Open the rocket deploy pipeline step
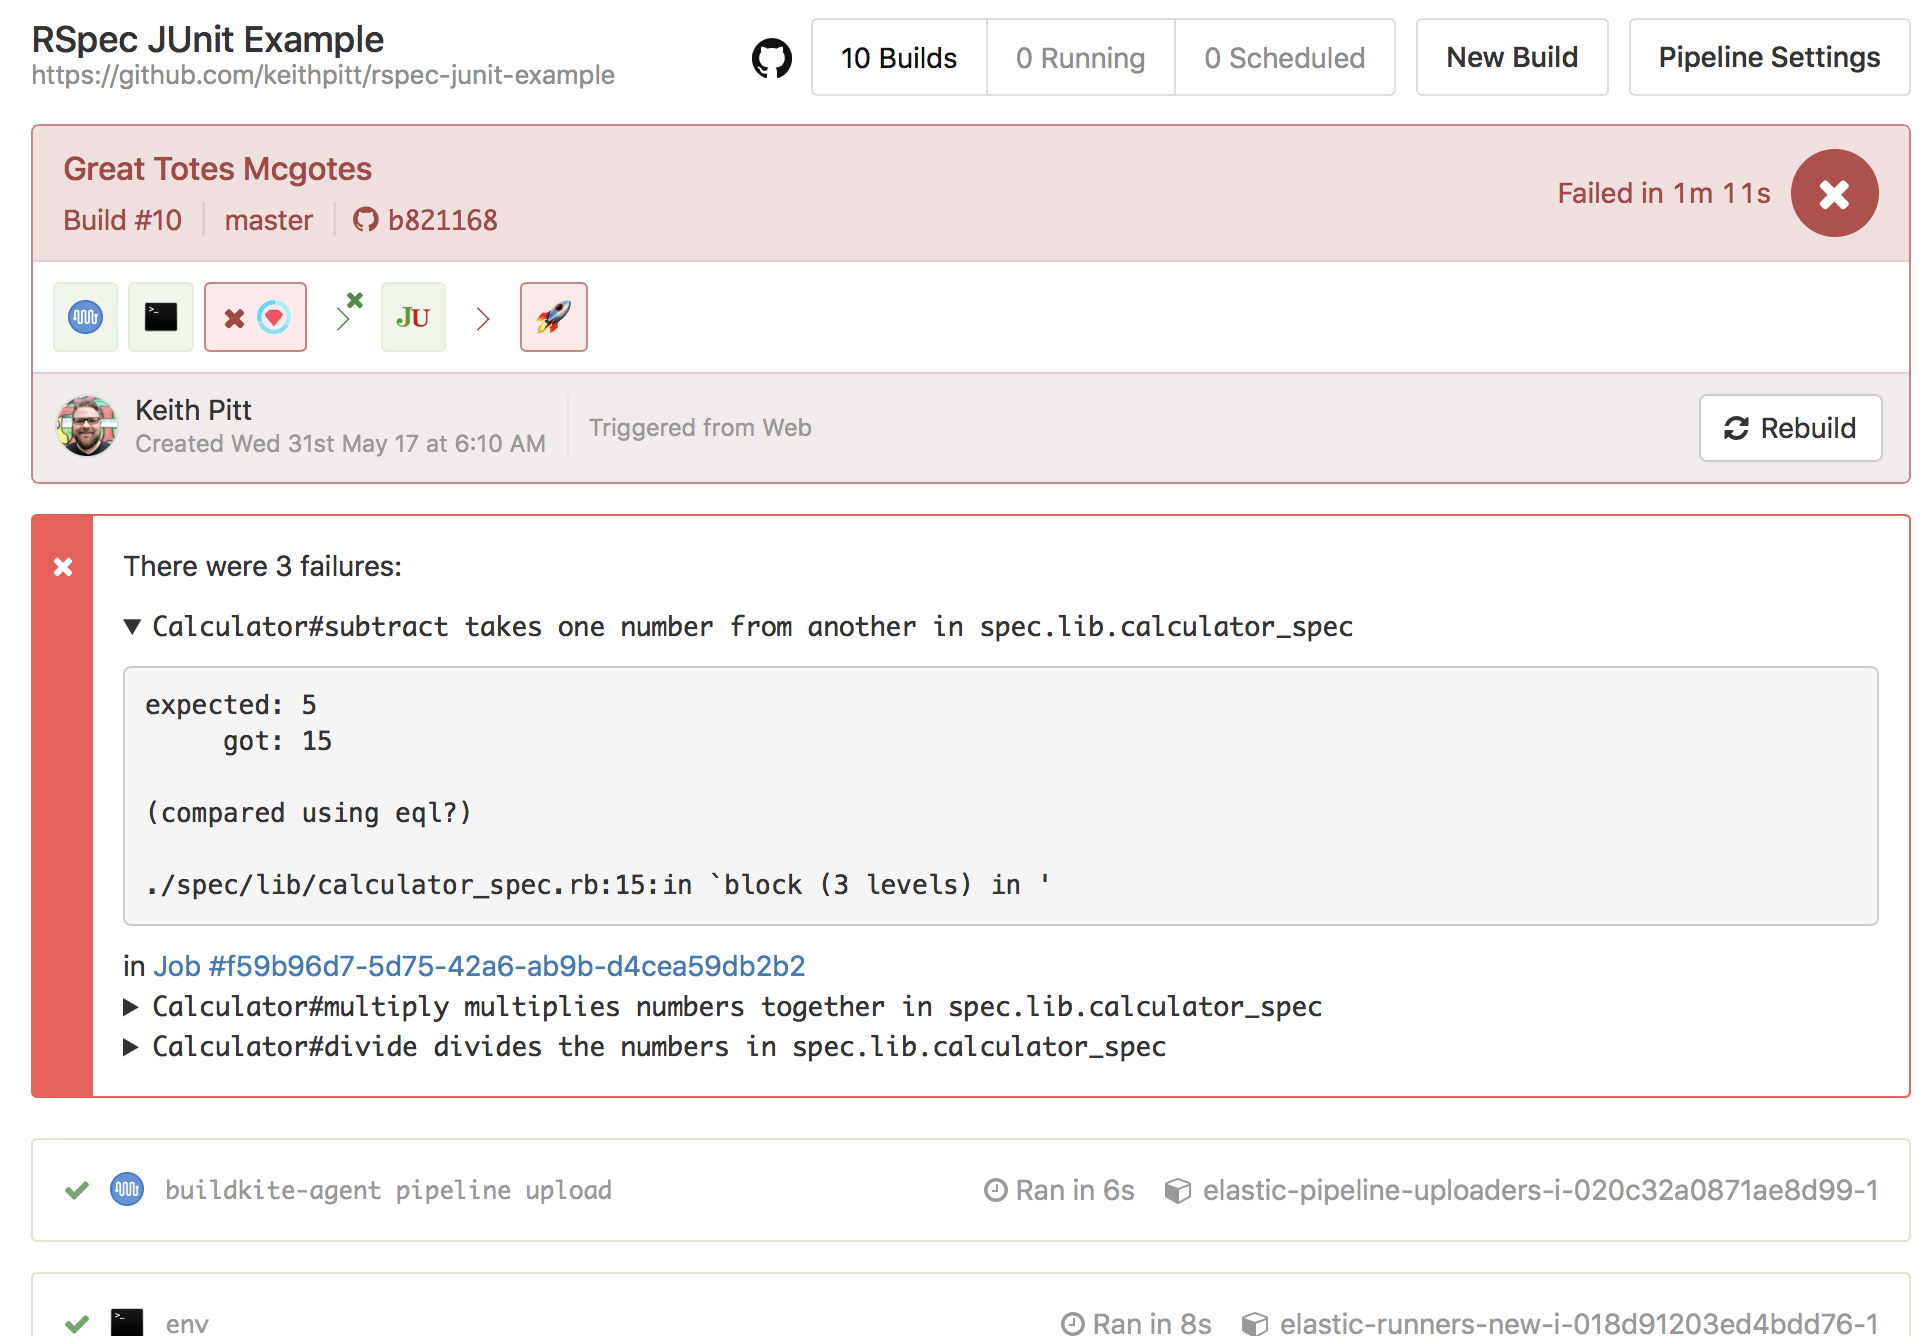The width and height of the screenshot is (1928, 1336). tap(553, 317)
